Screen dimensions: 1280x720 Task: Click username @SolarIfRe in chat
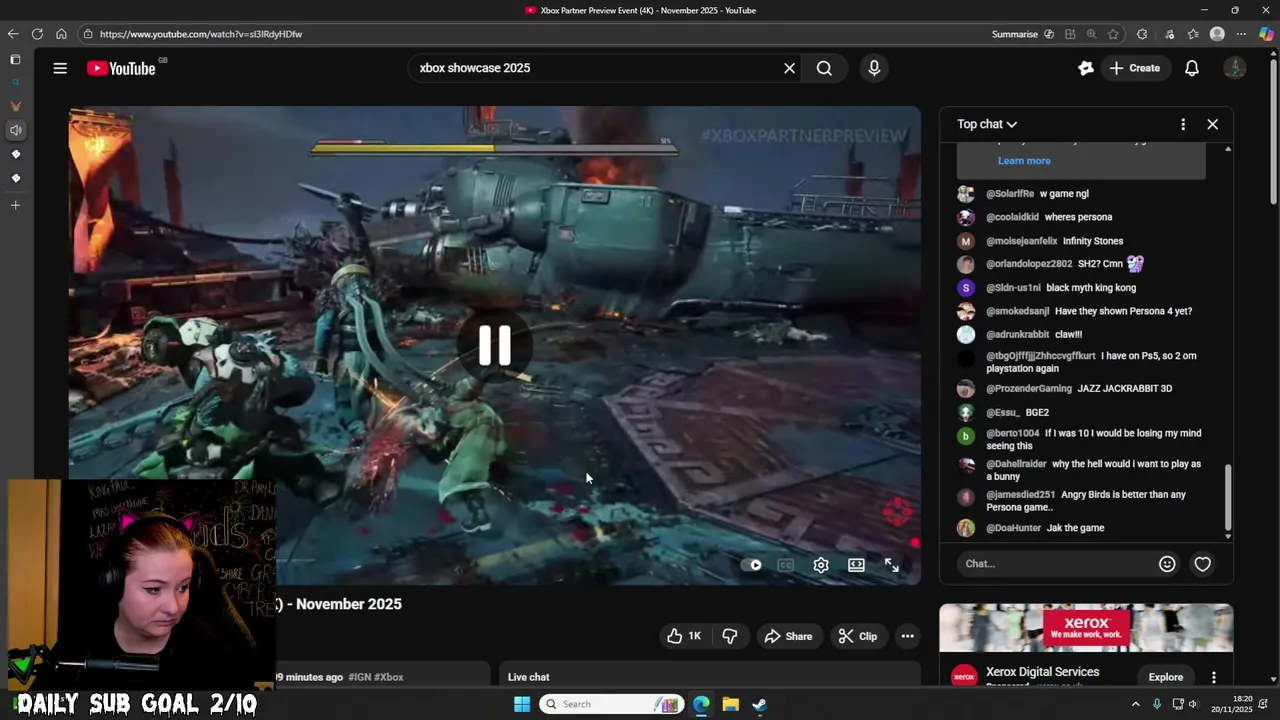[1009, 194]
